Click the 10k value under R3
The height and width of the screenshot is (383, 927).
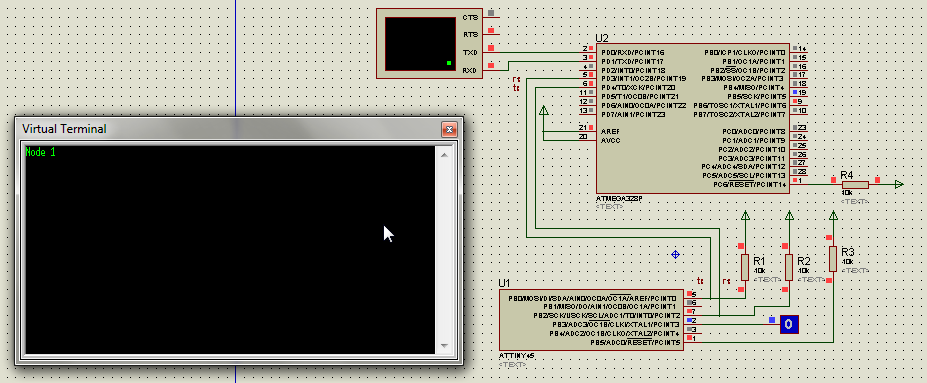[847, 261]
